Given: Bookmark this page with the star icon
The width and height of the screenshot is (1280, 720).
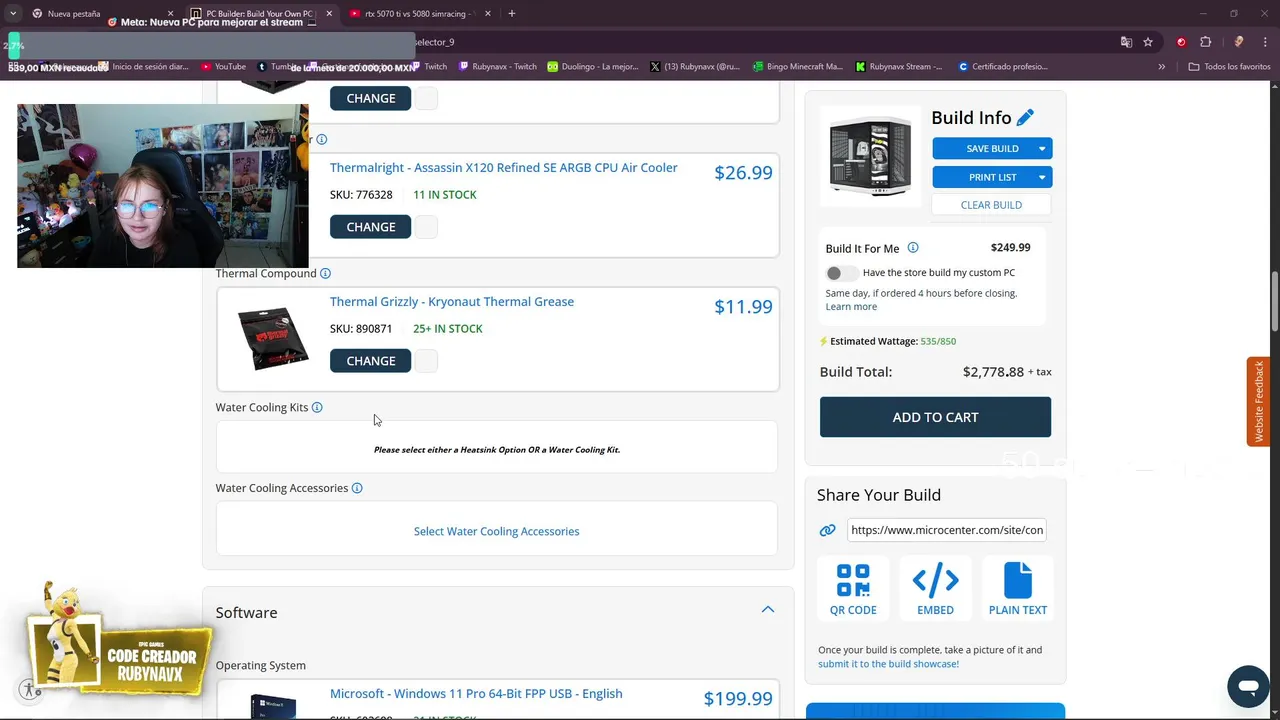Looking at the screenshot, I should coord(1148,42).
